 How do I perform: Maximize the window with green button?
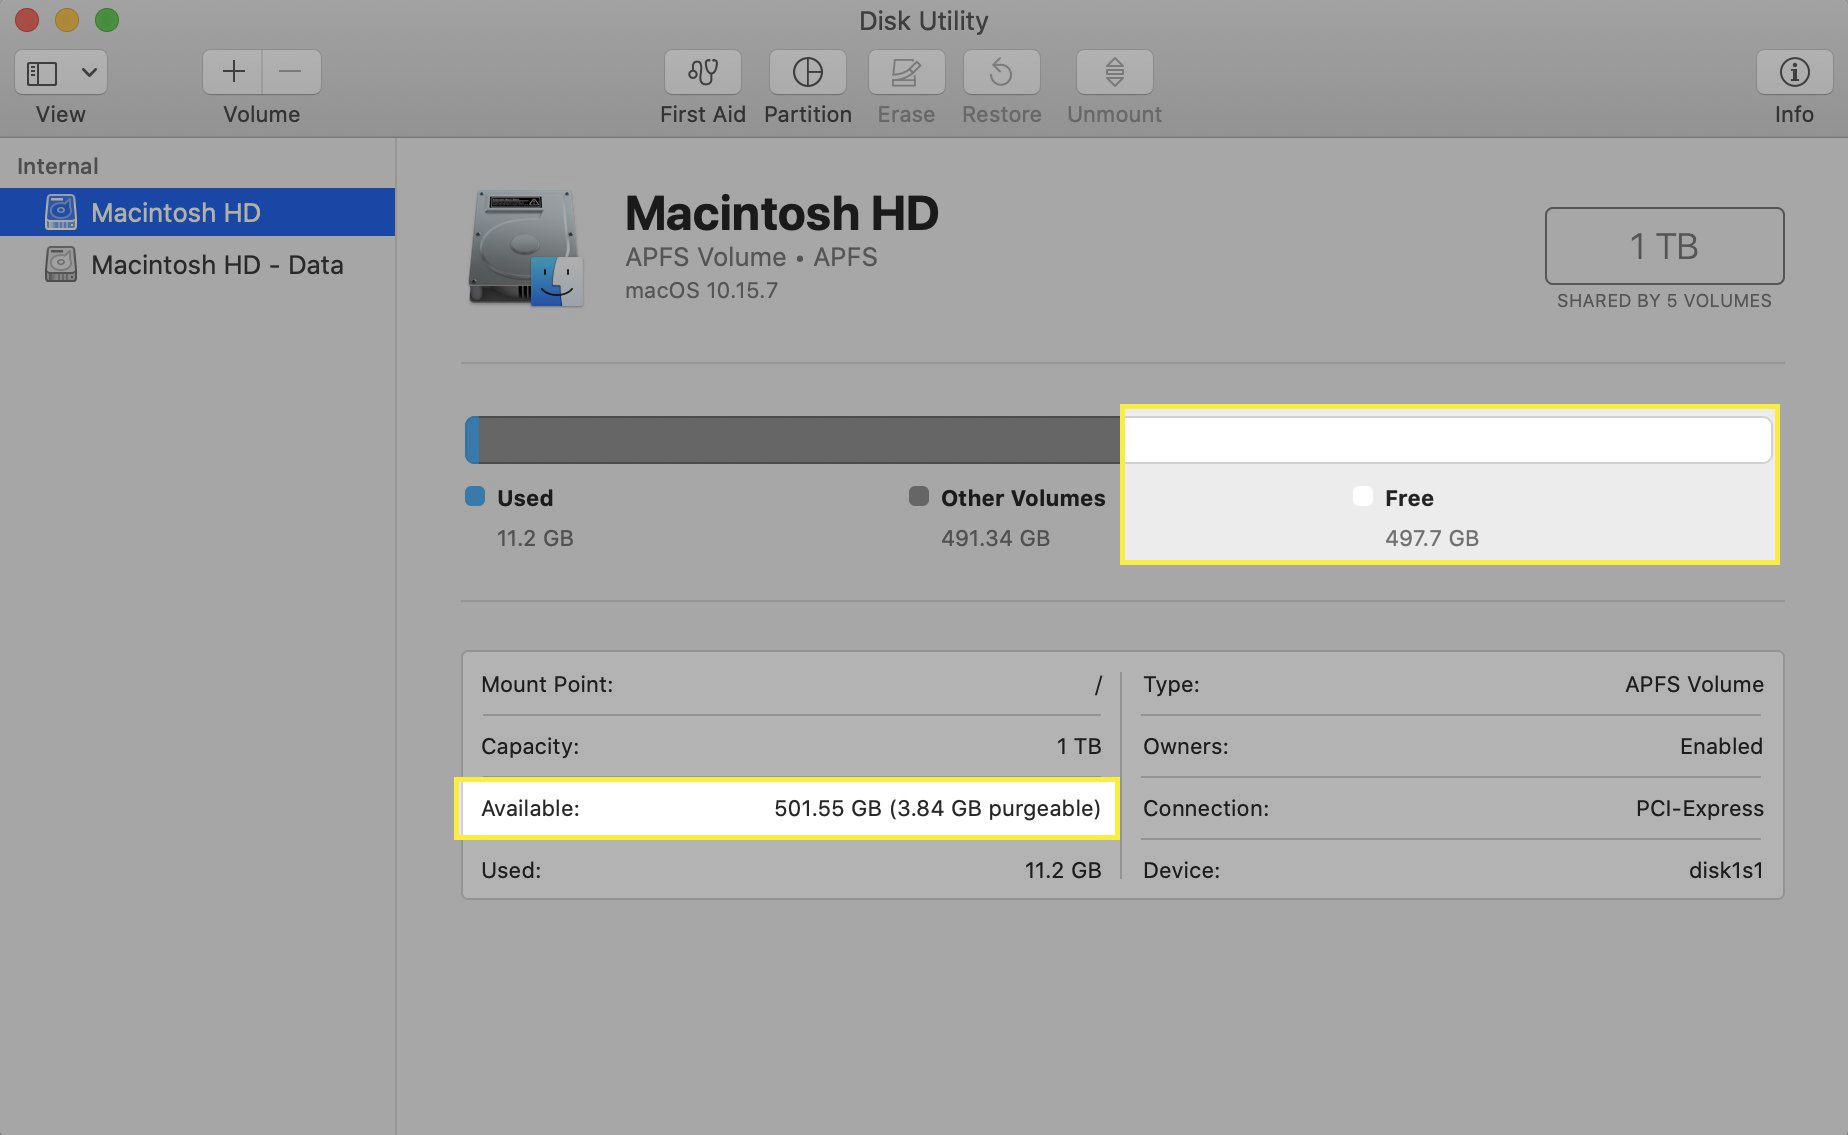(107, 19)
